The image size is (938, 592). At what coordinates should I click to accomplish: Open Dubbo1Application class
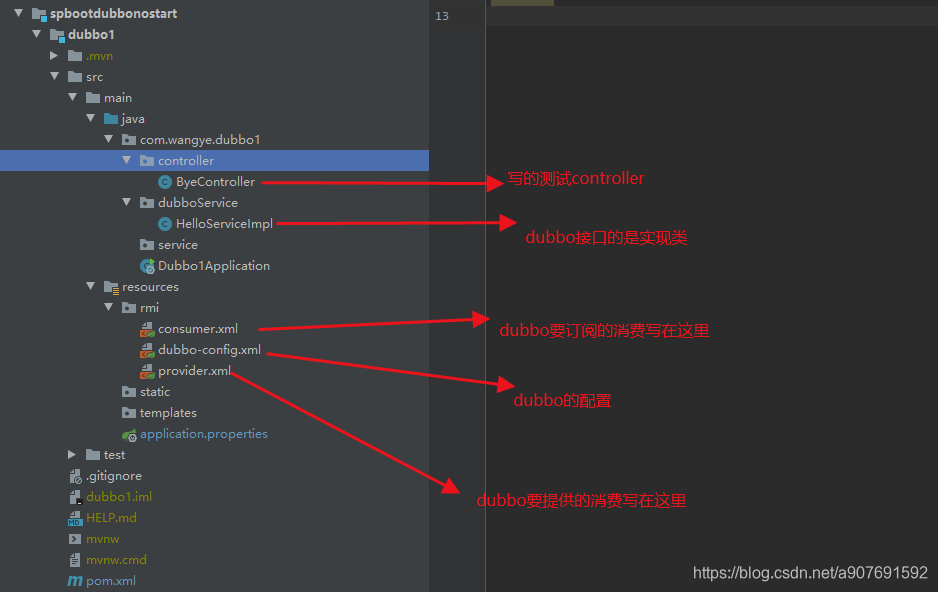(x=214, y=266)
